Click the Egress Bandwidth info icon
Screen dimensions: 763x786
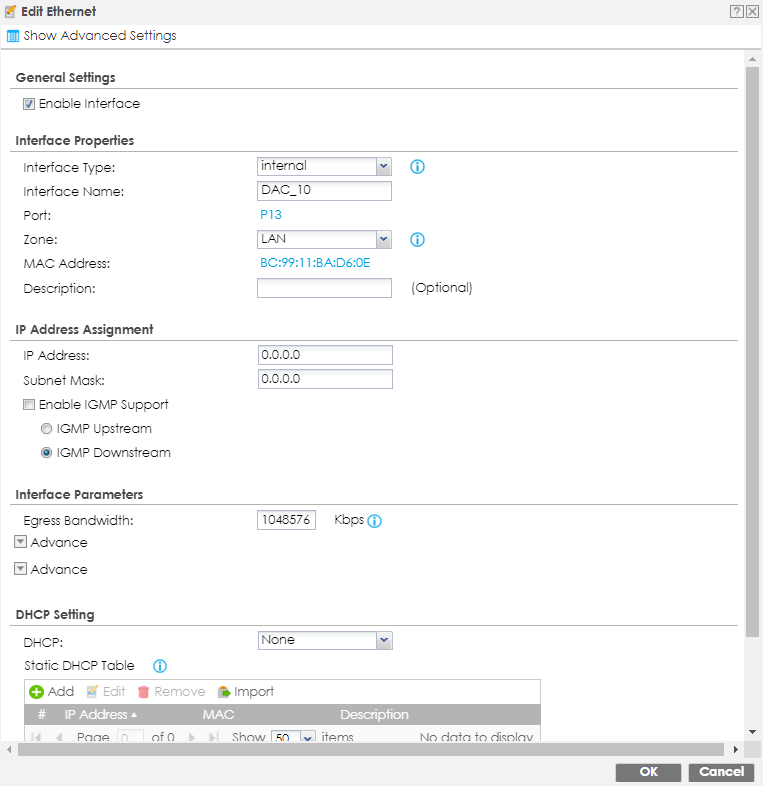(x=375, y=521)
